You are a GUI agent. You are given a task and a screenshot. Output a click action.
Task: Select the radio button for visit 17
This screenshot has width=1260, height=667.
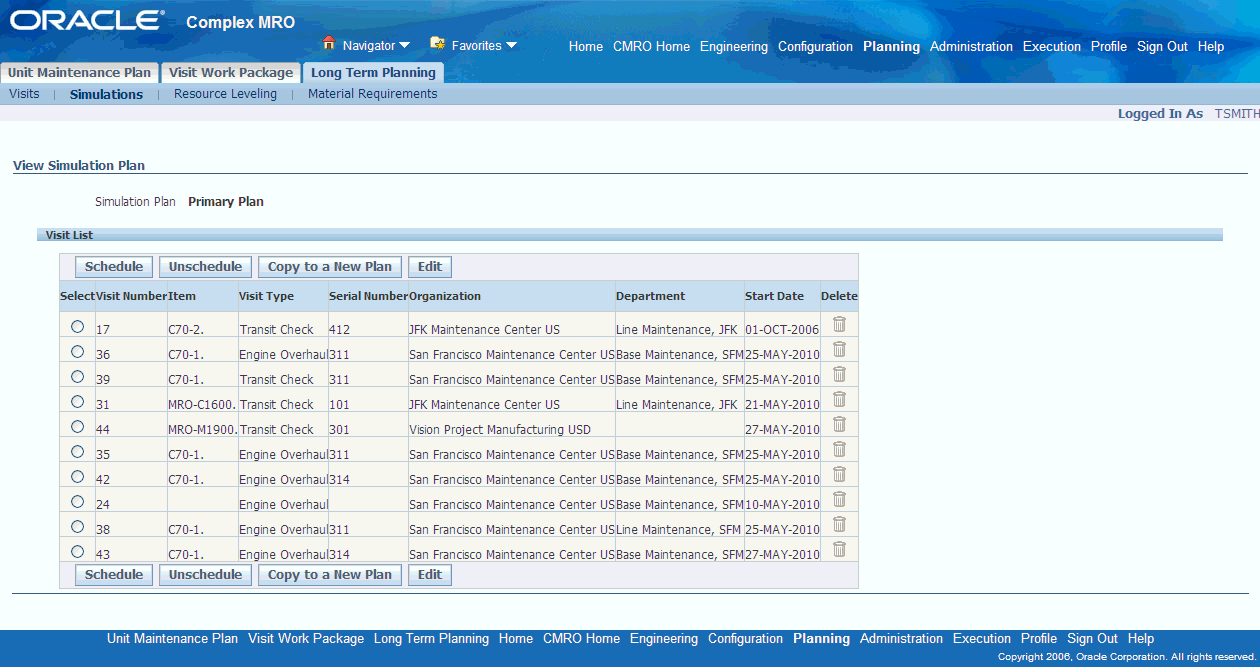pyautogui.click(x=77, y=327)
